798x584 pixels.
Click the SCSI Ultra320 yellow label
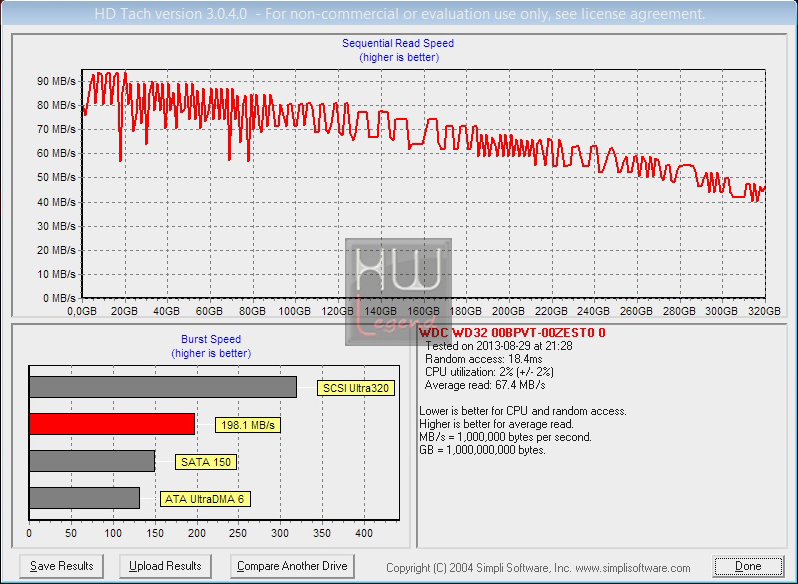coord(356,388)
